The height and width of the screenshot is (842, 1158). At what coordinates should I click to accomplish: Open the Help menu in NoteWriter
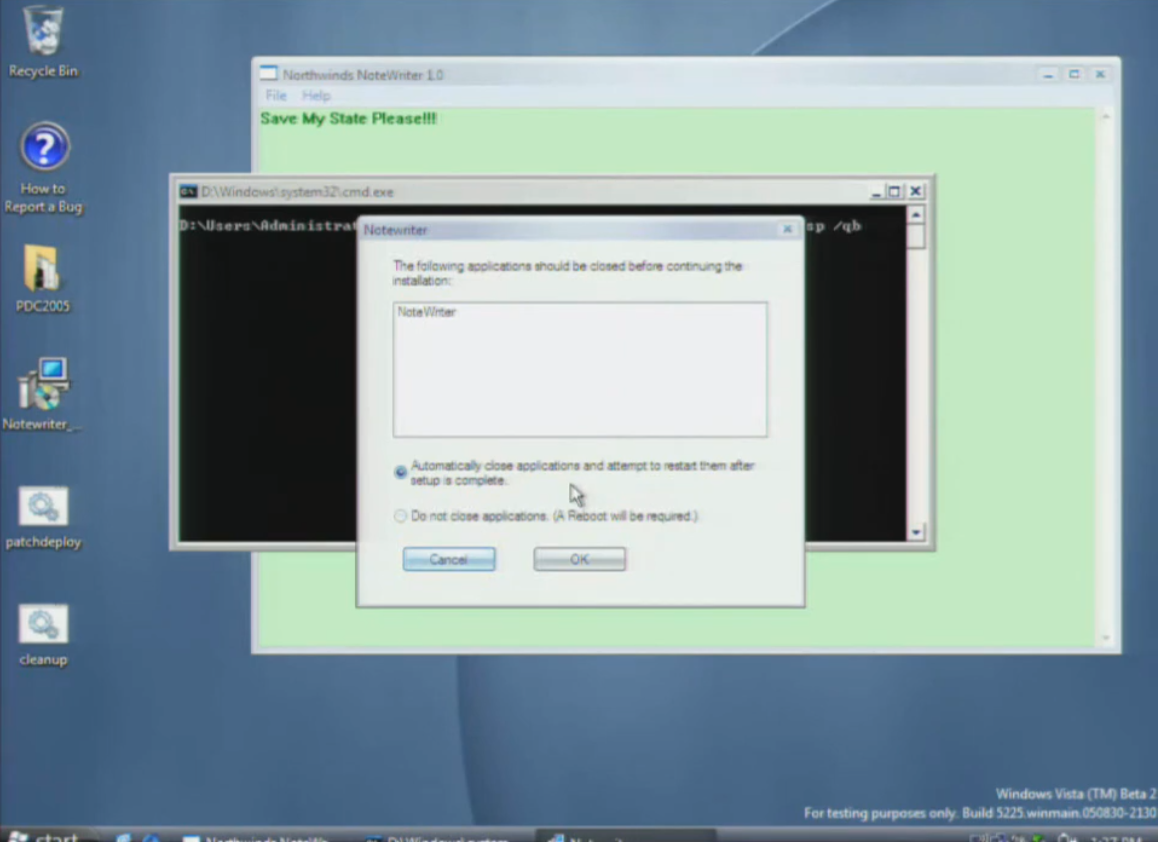tap(316, 95)
